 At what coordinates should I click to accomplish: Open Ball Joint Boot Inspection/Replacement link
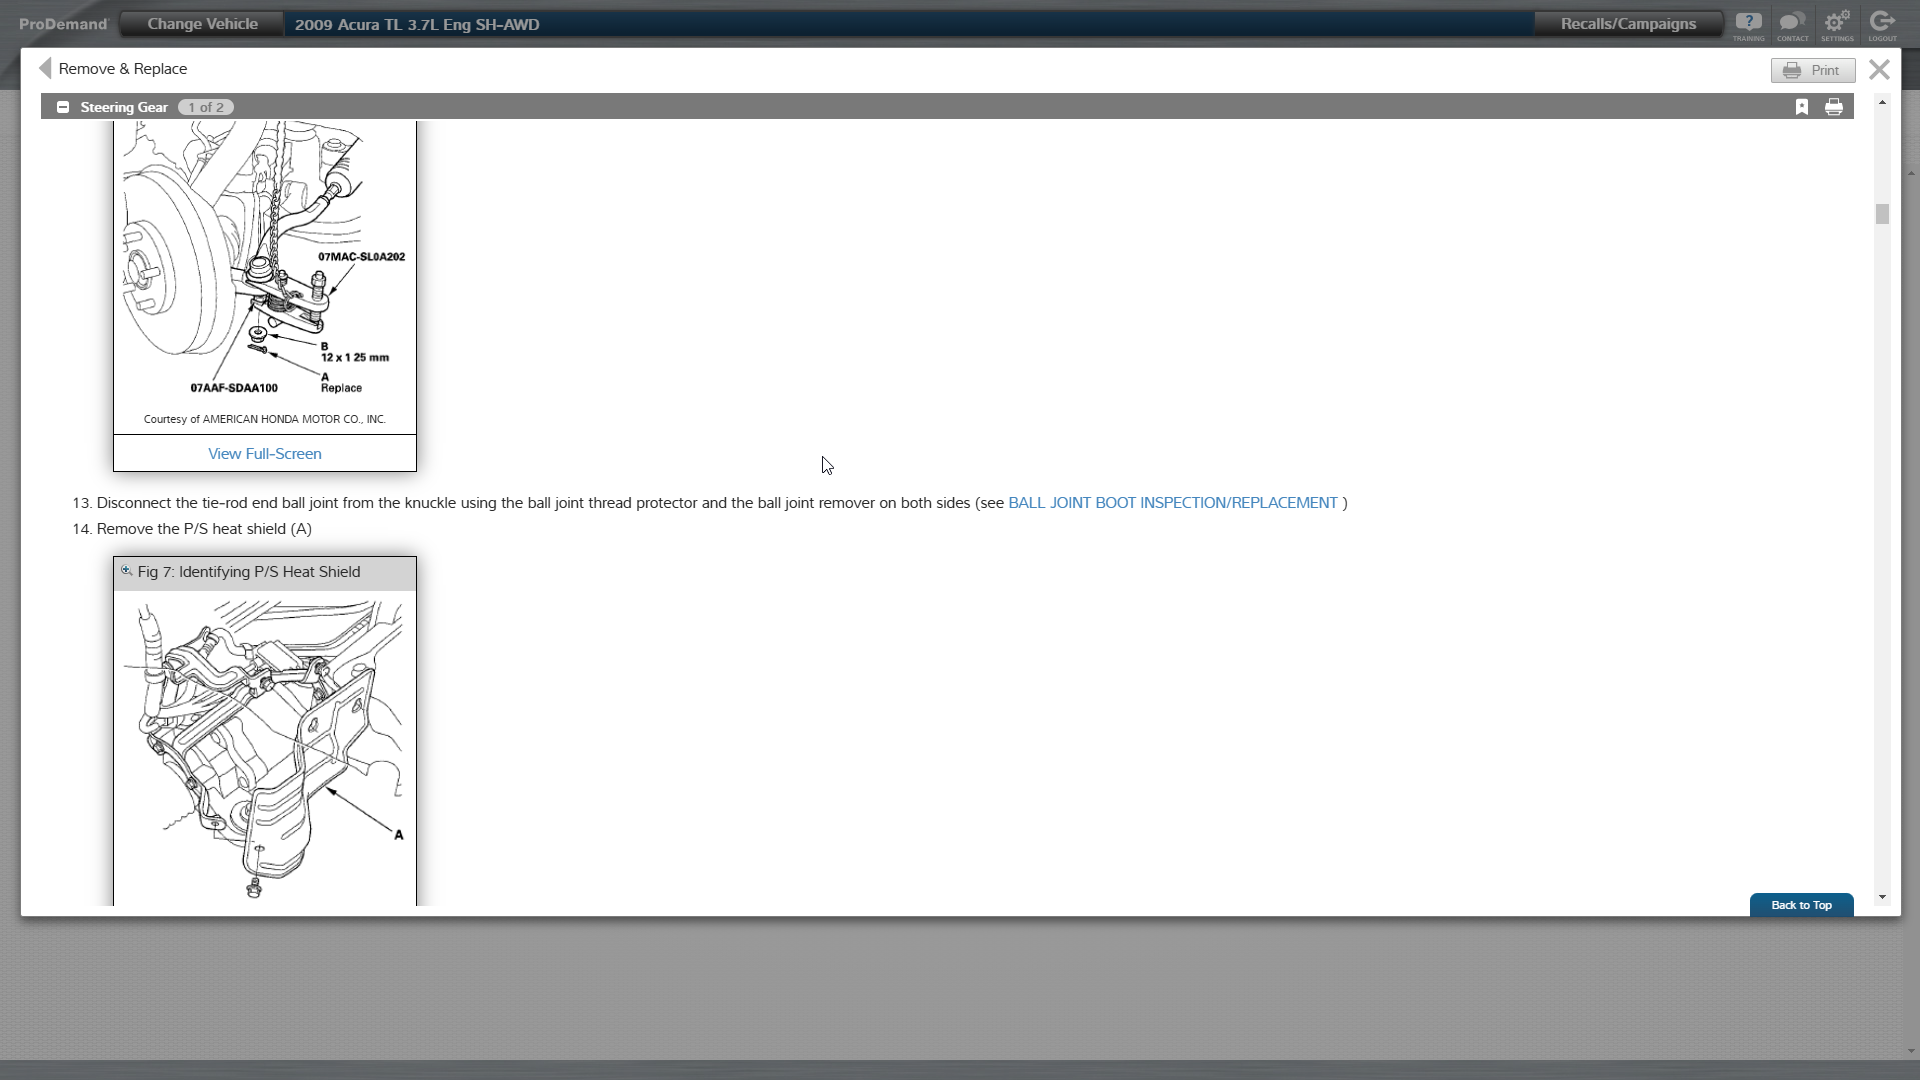pos(1172,503)
